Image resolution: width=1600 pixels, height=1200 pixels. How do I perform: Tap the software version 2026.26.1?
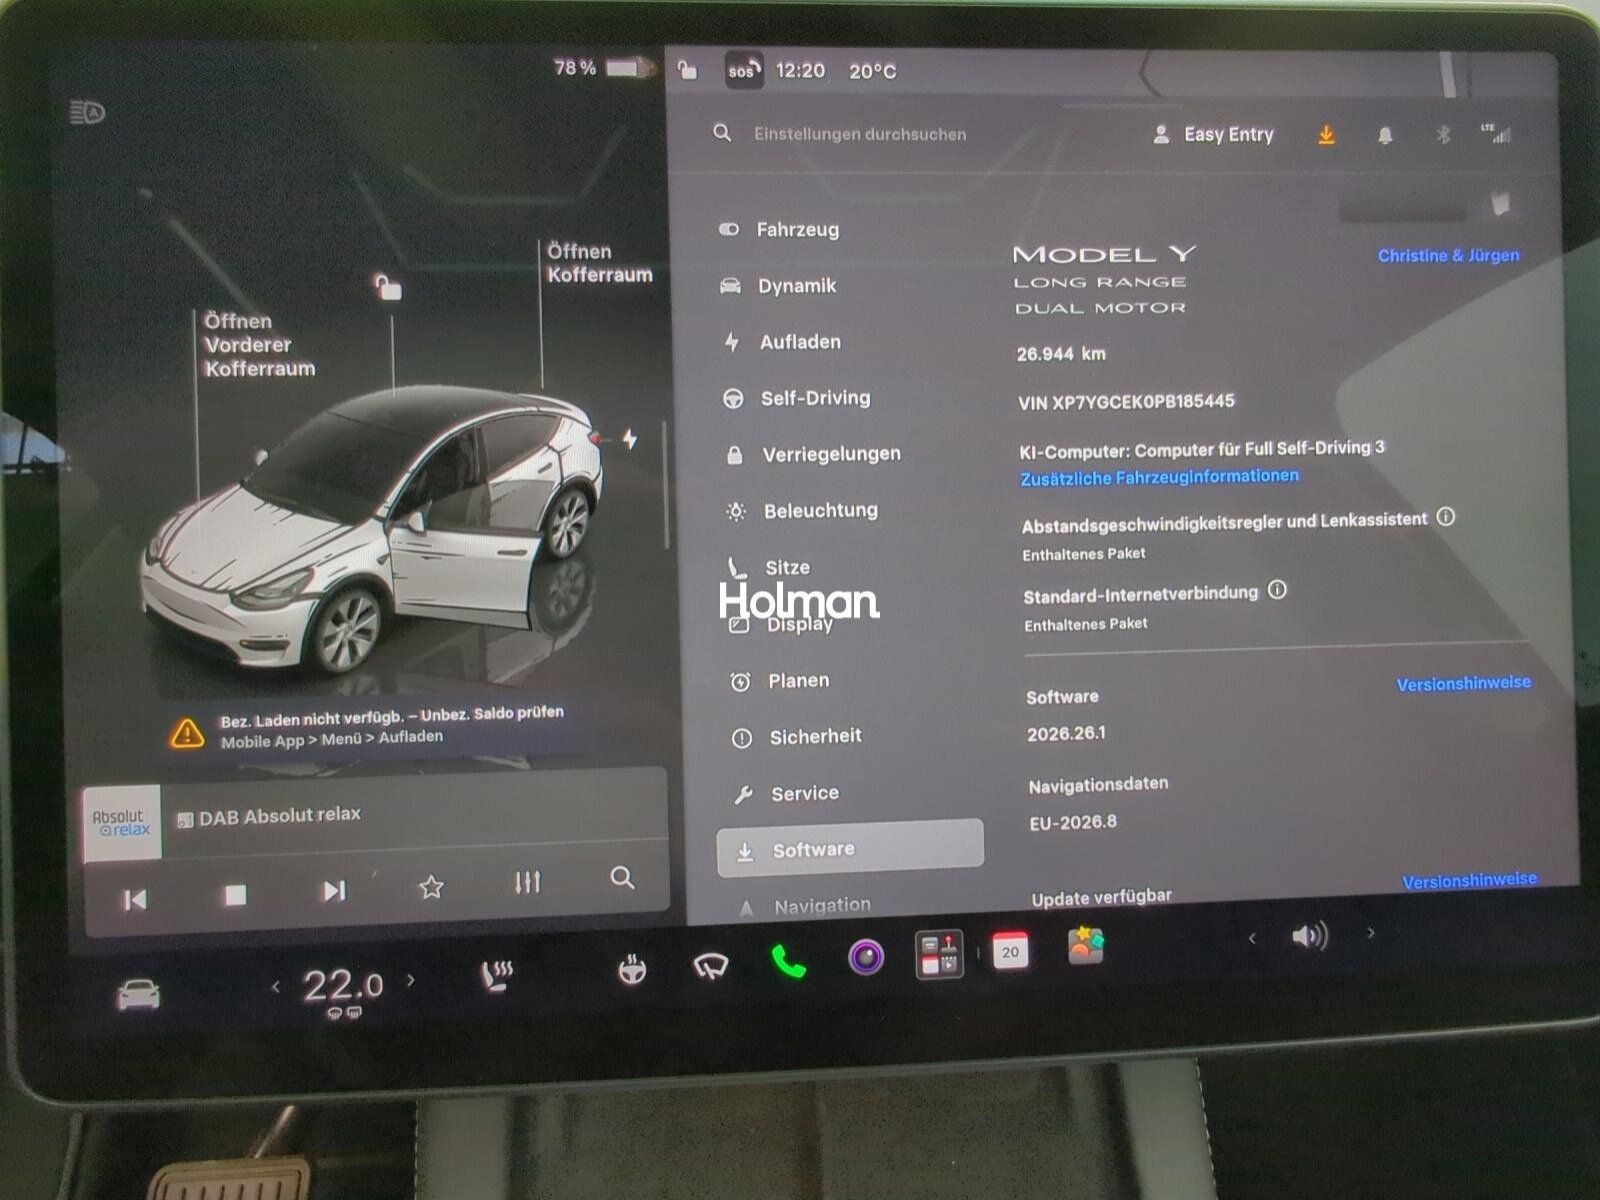coord(1066,734)
